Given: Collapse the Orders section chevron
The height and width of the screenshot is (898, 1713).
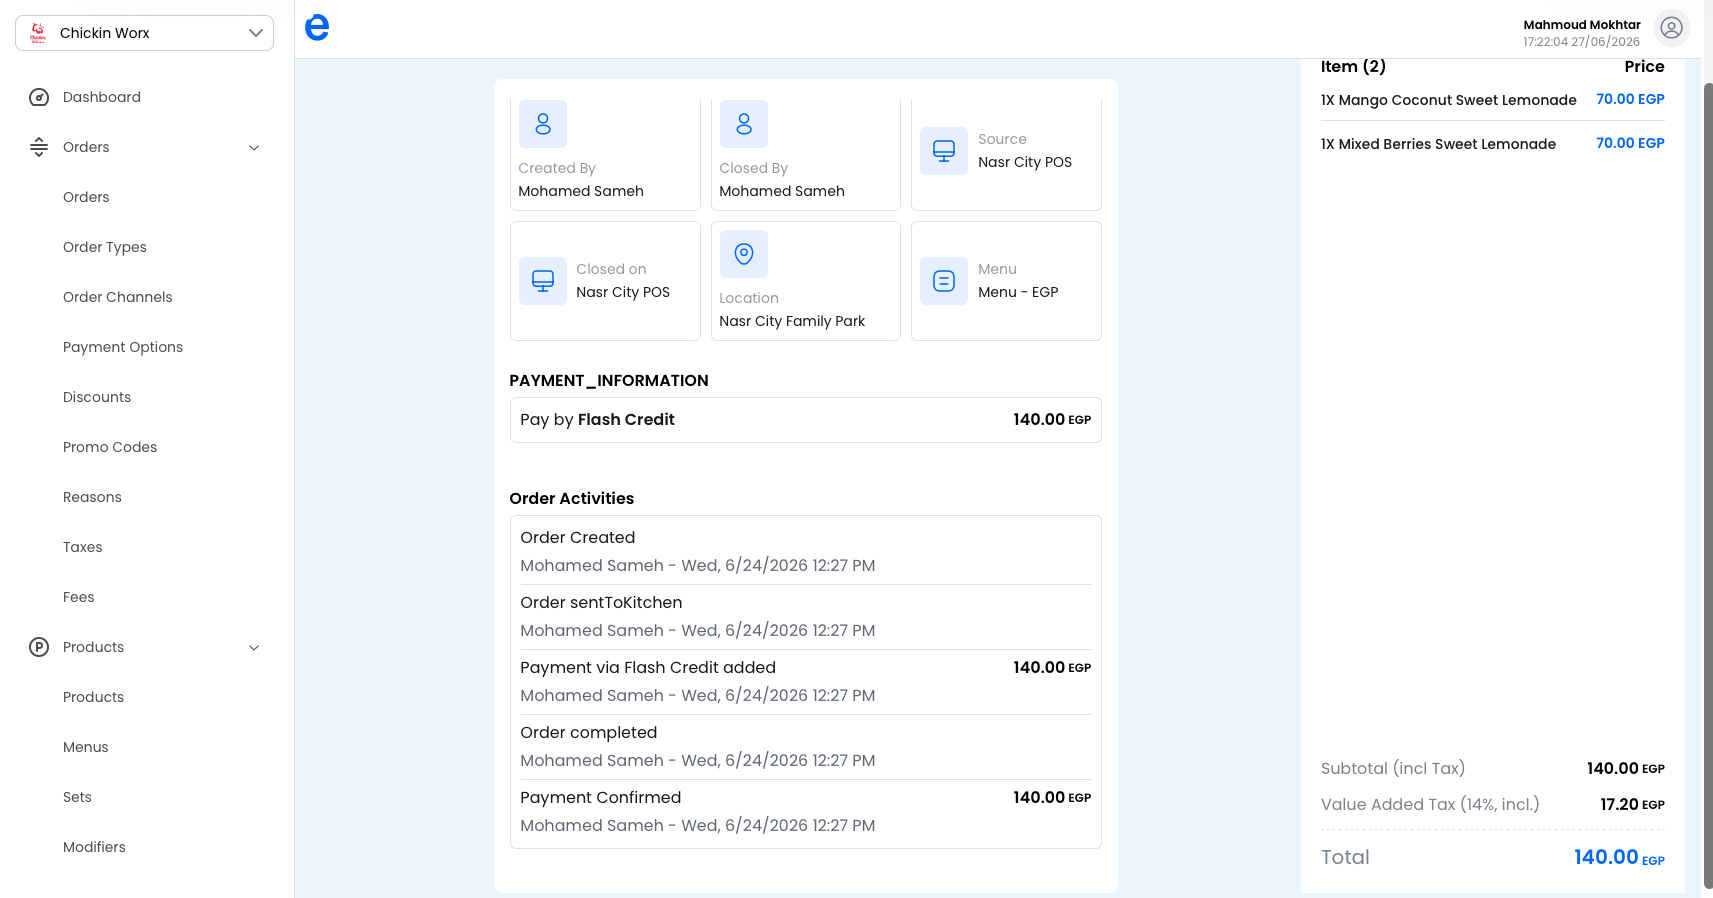Looking at the screenshot, I should 254,148.
